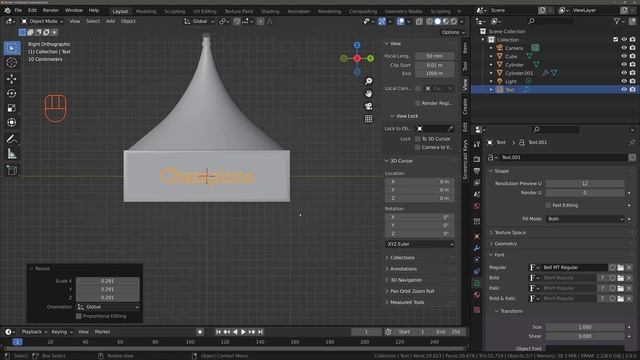This screenshot has width=640, height=360.
Task: Enable Proportional Editing checkbox in Resize panel
Action: [79, 316]
